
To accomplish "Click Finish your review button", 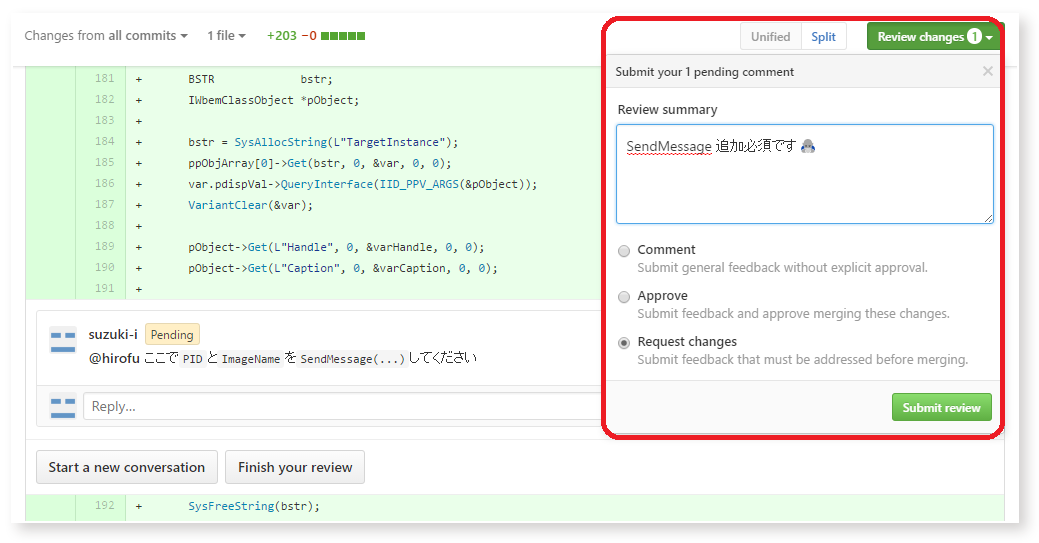I will (295, 467).
